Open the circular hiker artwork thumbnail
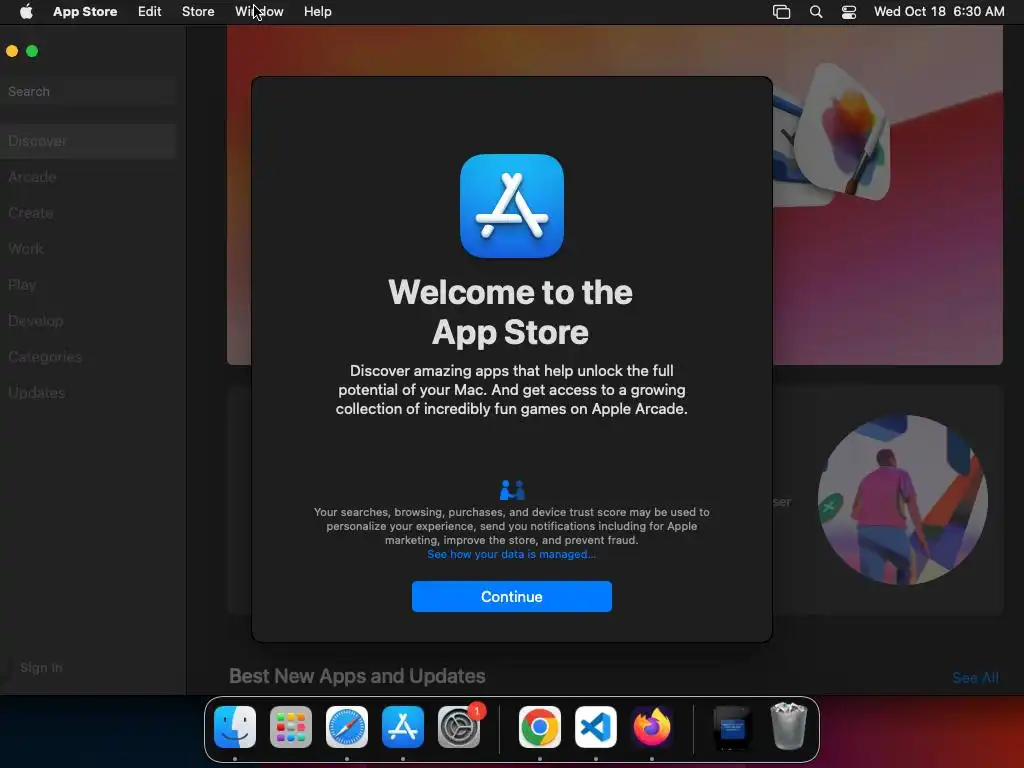Image resolution: width=1024 pixels, height=768 pixels. 903,500
